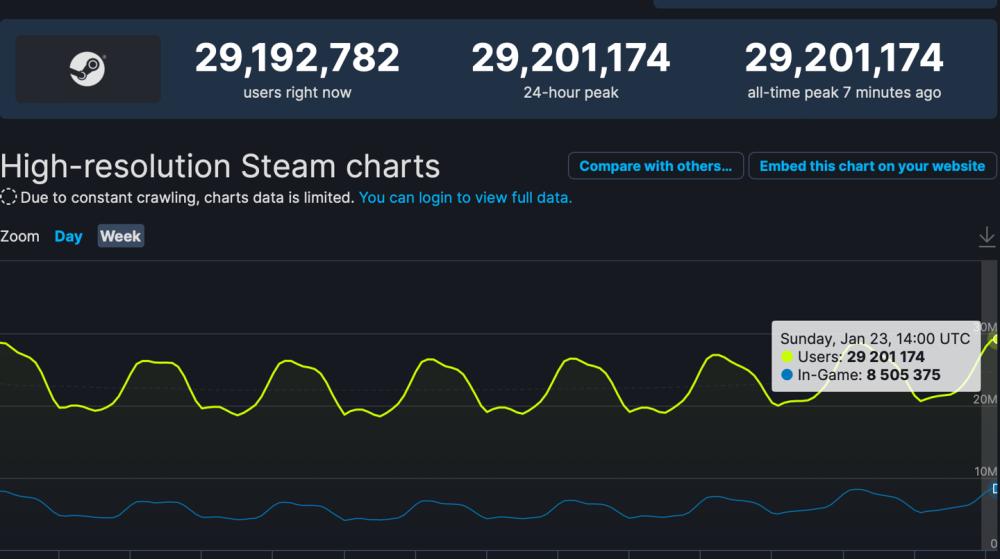Screen dimensions: 1000x559
Task: Click the blue In-Game series dot in tooltip
Action: (787, 375)
